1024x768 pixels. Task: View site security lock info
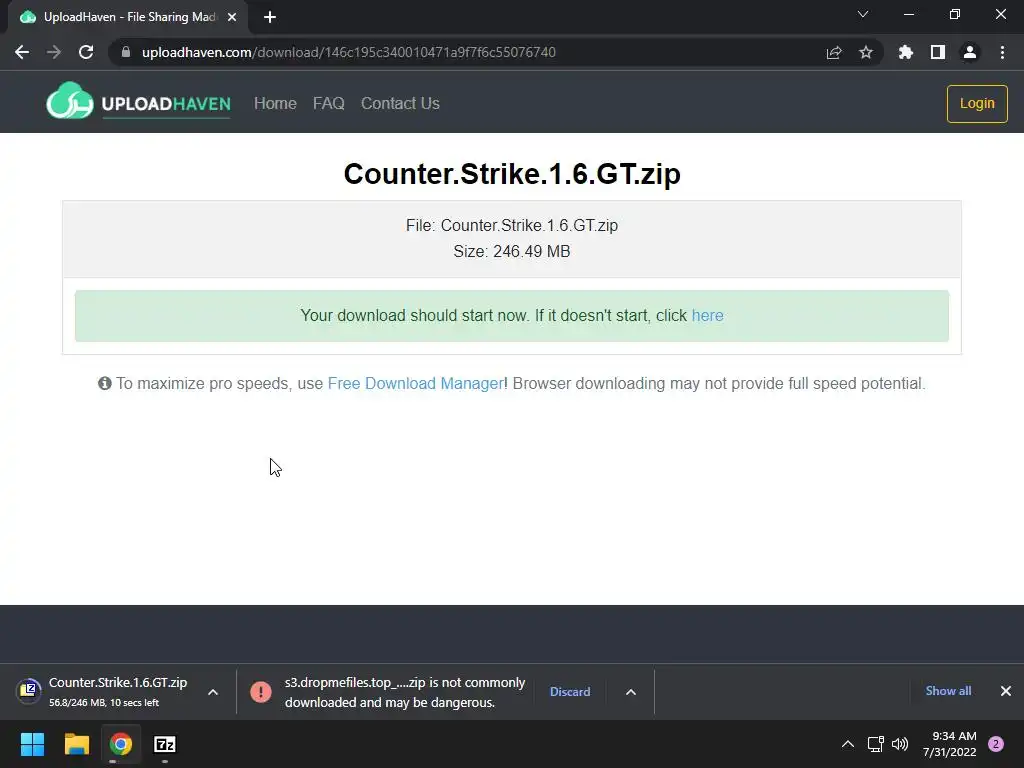point(126,52)
